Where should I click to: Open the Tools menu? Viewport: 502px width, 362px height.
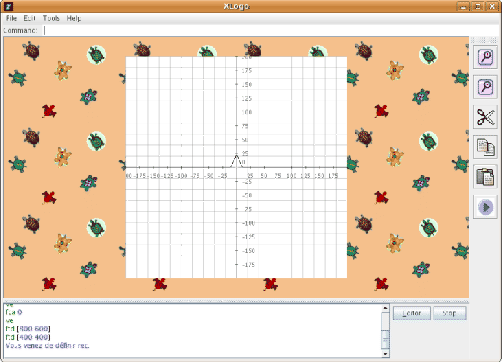tap(51, 18)
